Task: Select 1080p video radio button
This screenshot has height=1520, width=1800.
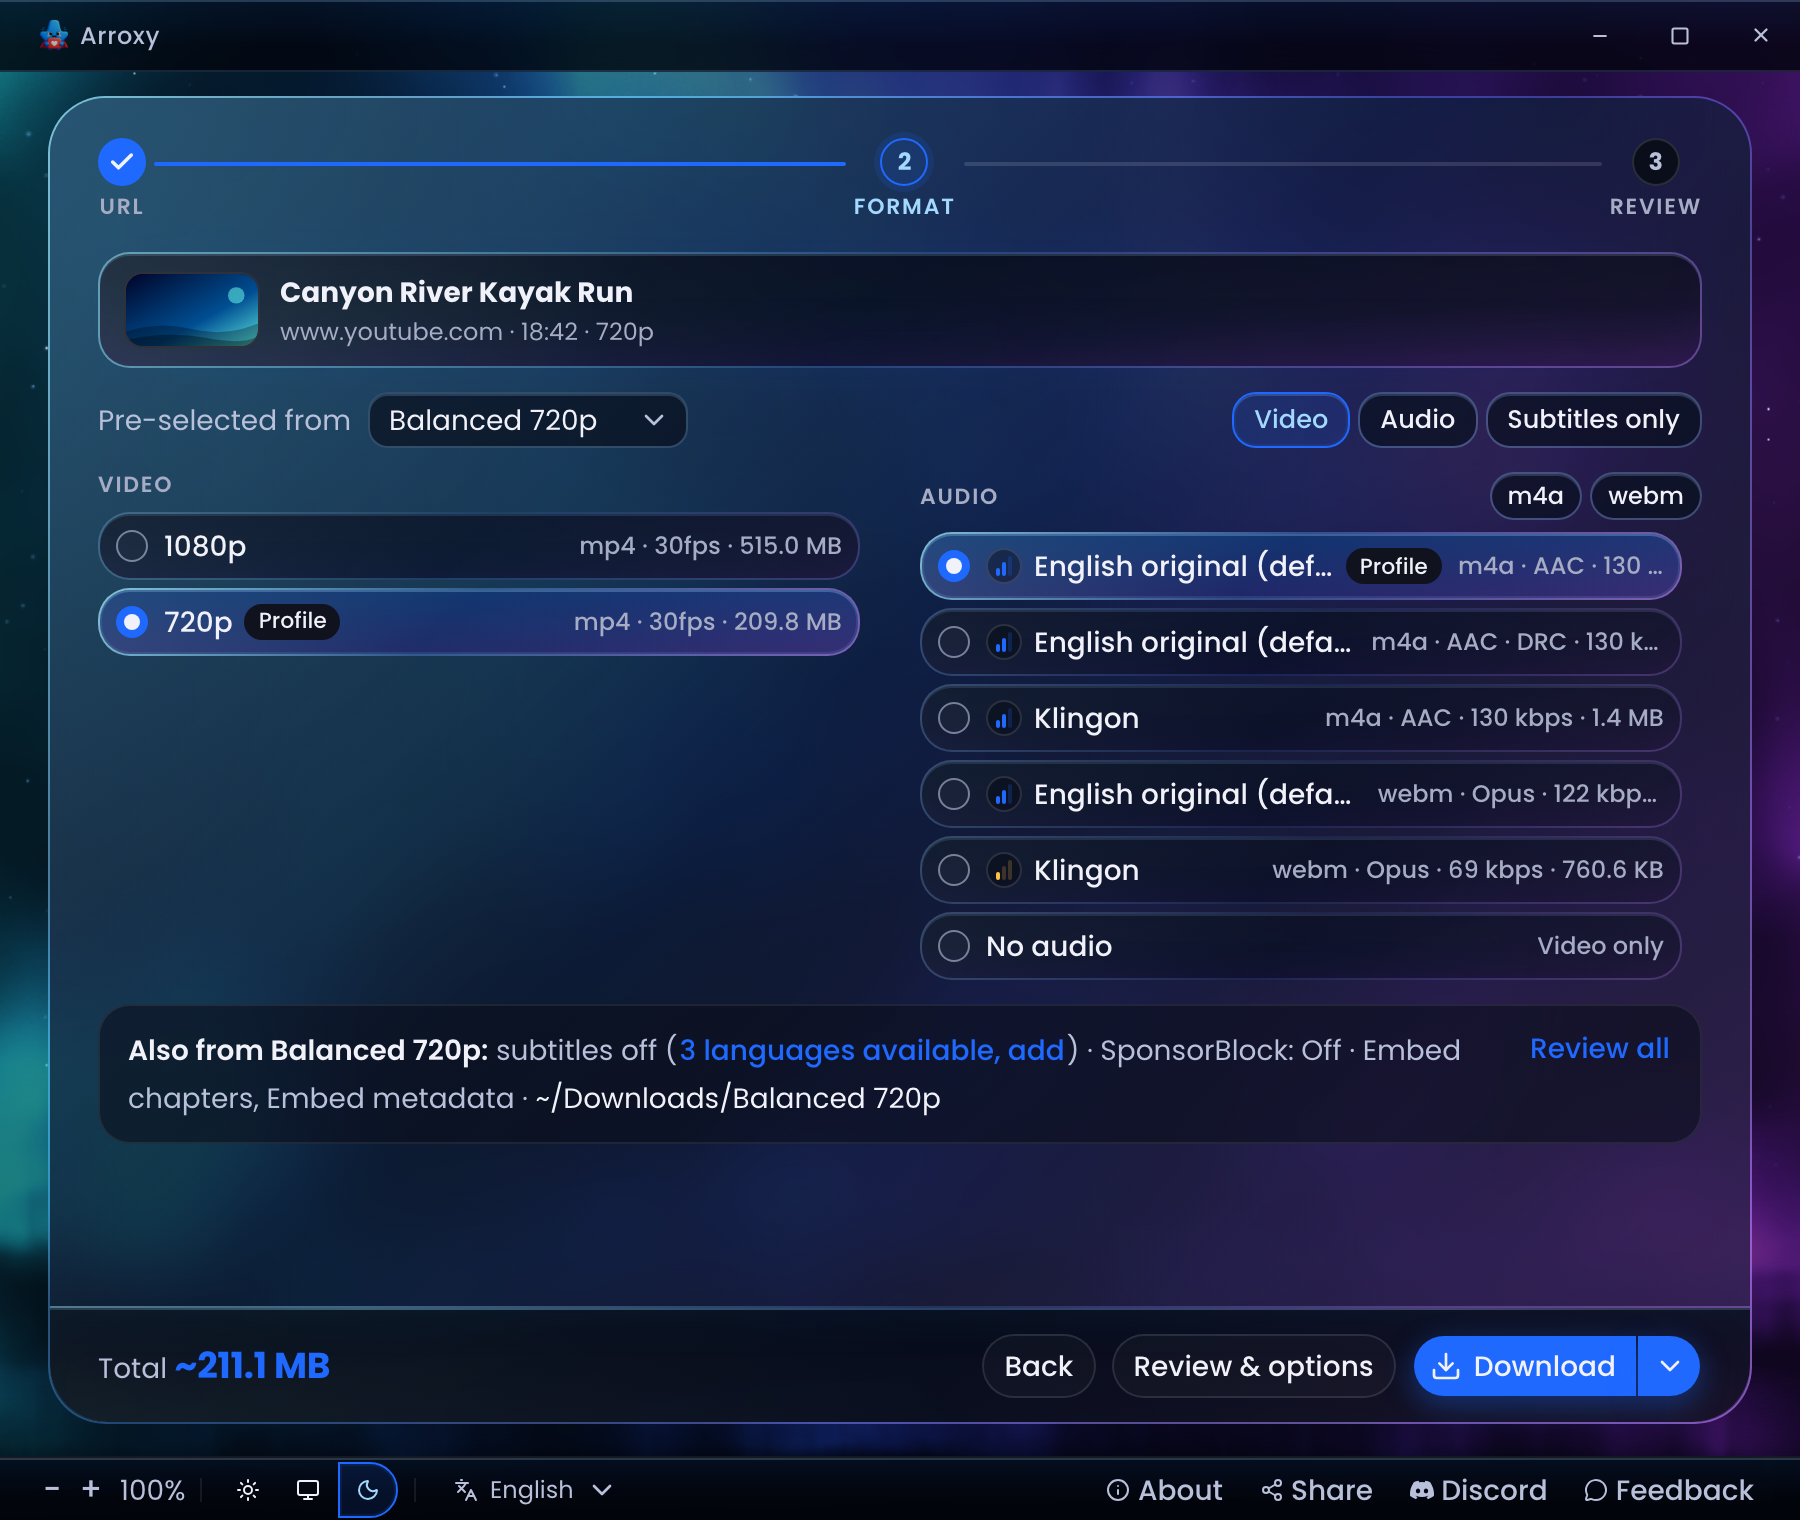Action: click(132, 546)
